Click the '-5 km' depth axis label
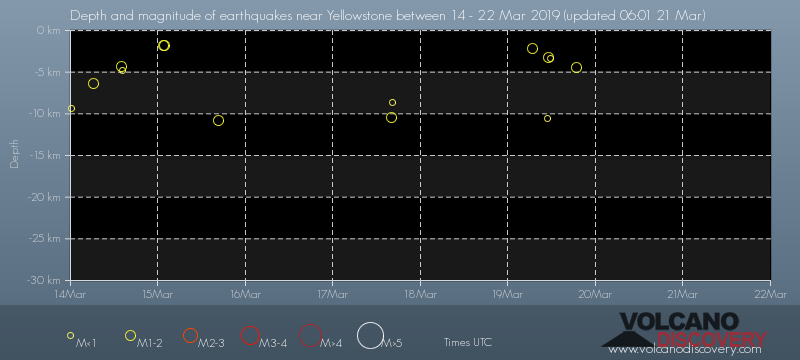This screenshot has width=800, height=360. (47, 72)
